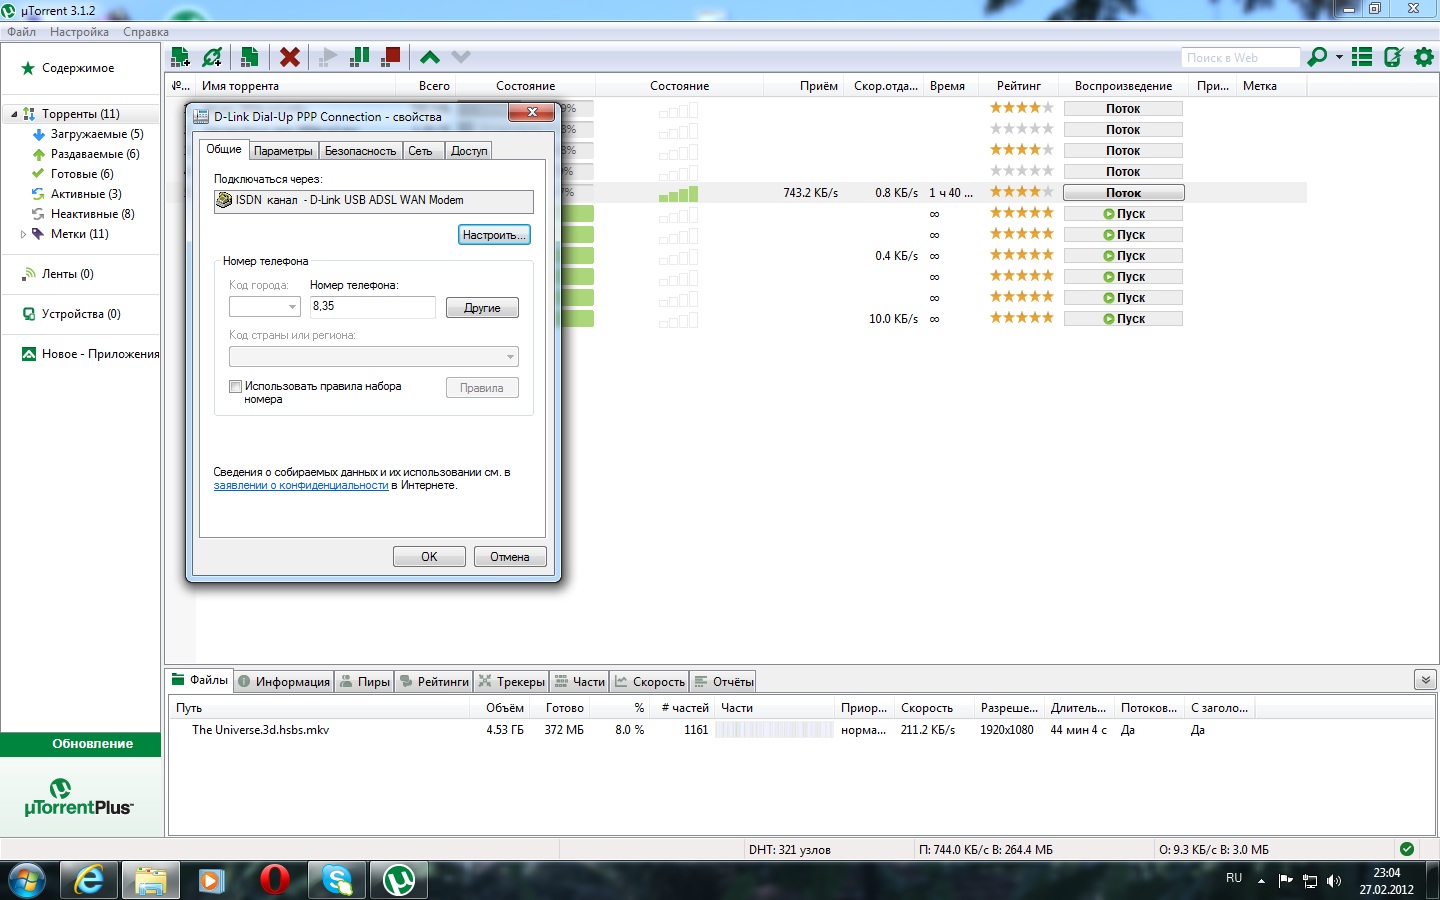Launch Internet Explorer from the taskbar
The image size is (1440, 900).
click(90, 880)
